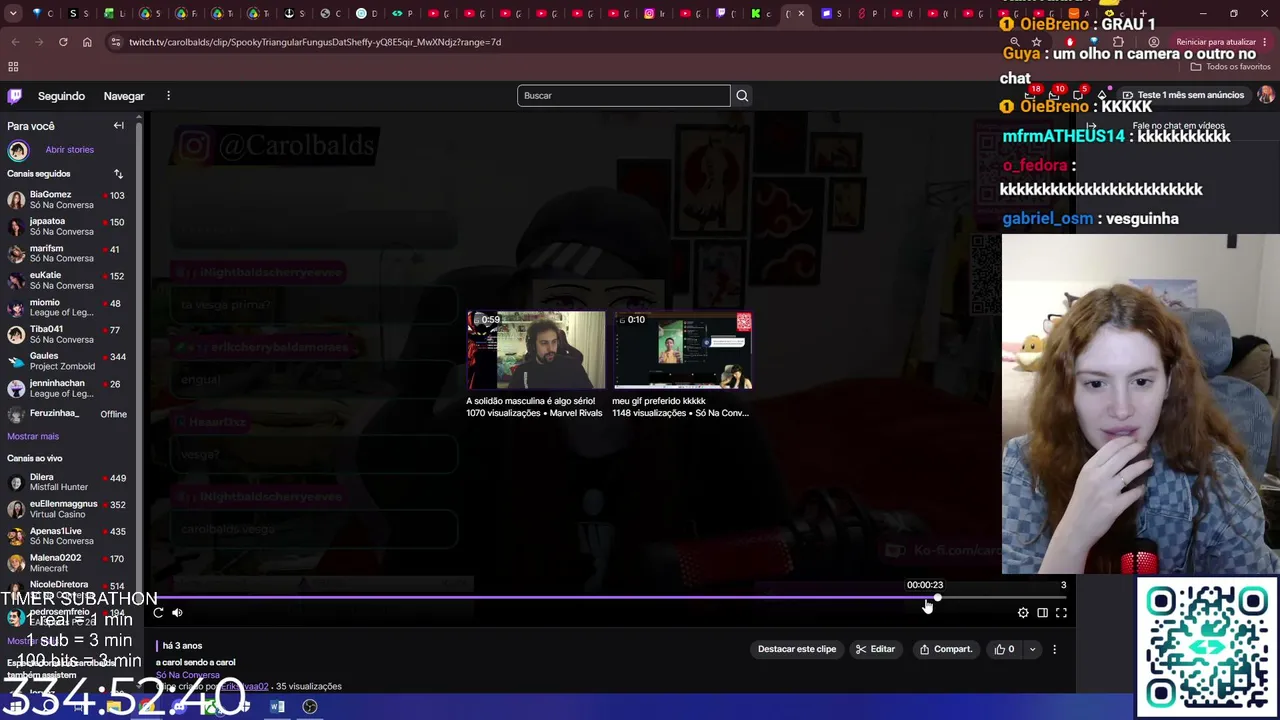Click the Teste 1 mês sem anúncios offer
Screen dimensions: 1280x720
coord(1183,95)
